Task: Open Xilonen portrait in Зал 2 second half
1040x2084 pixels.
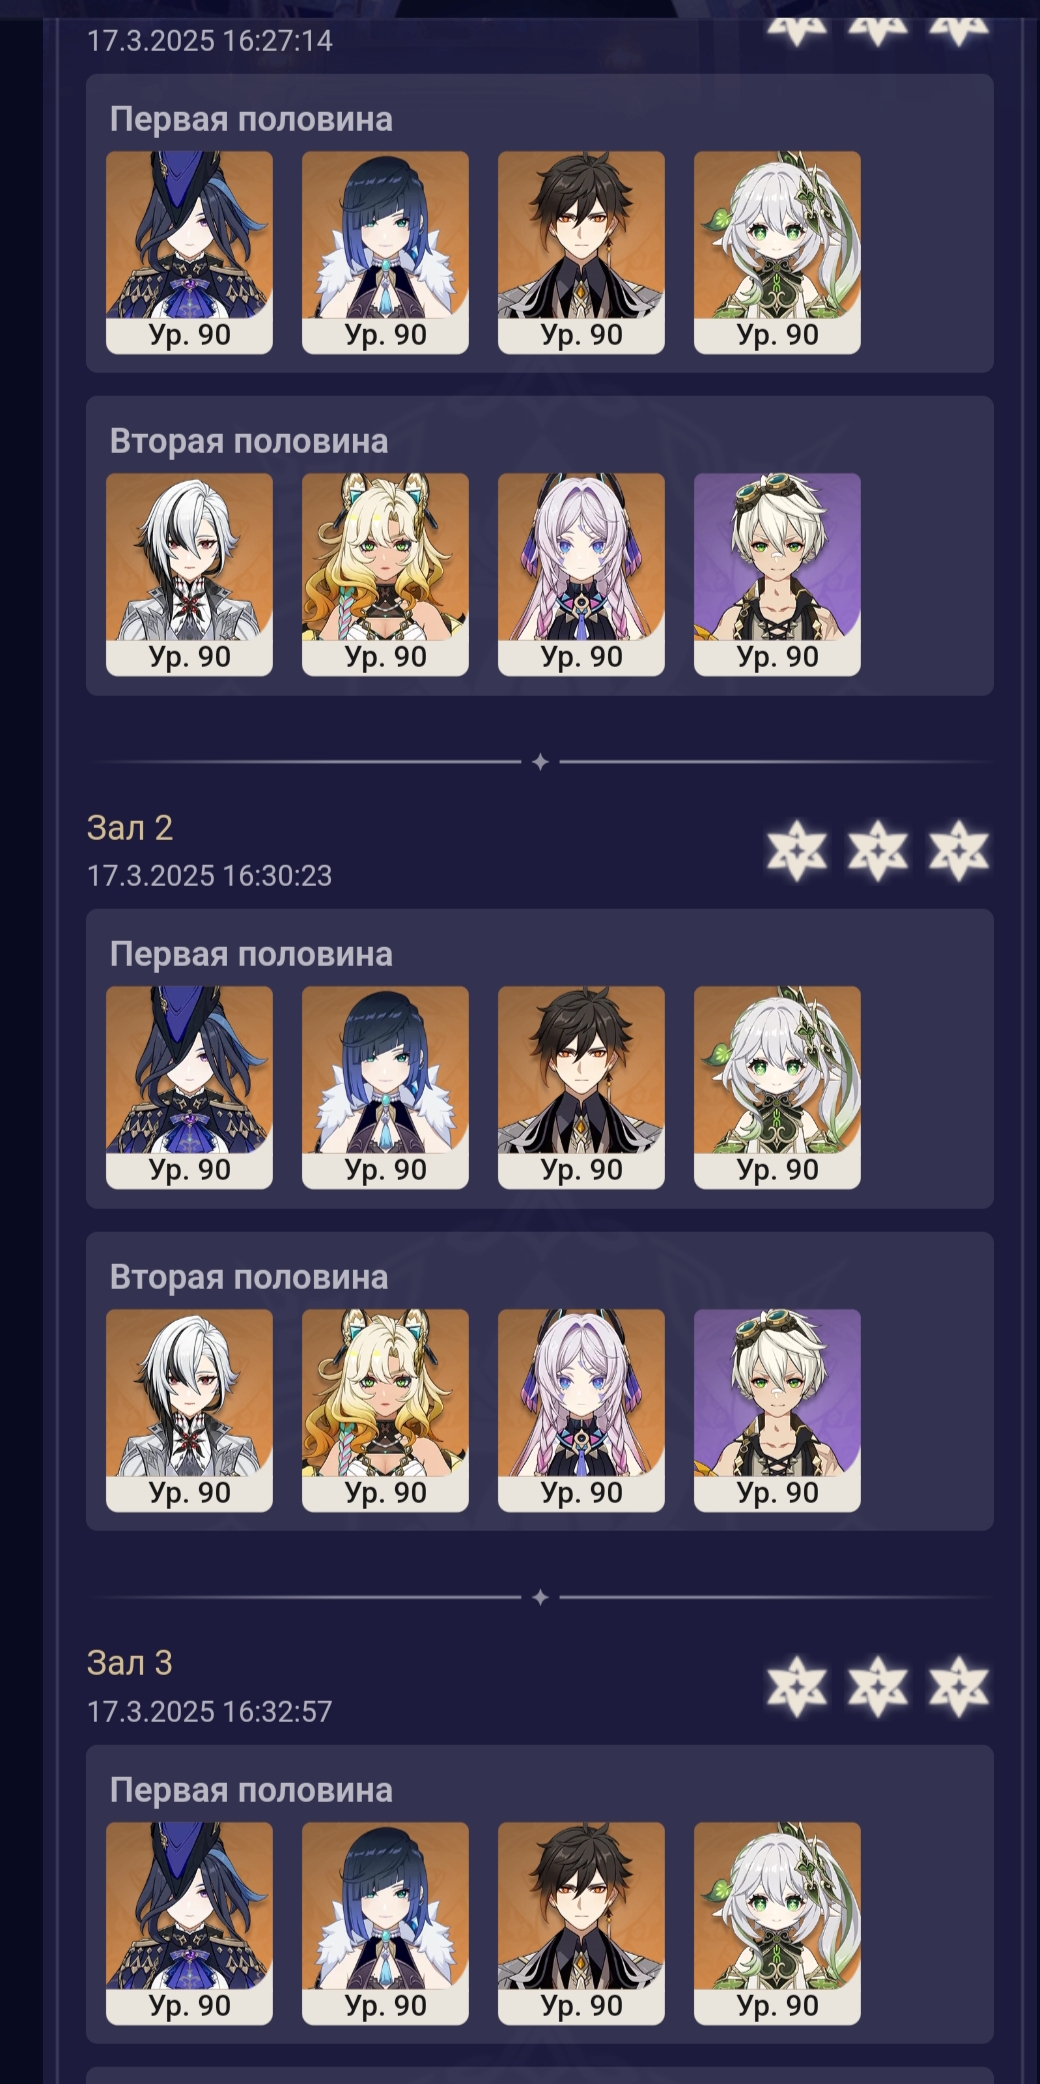Action: (x=385, y=1410)
